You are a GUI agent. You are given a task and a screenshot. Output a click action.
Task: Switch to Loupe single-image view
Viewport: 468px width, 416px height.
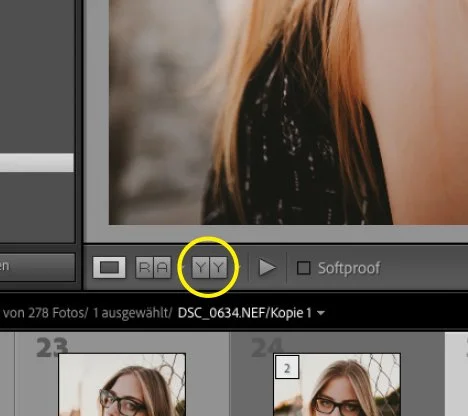click(x=109, y=267)
